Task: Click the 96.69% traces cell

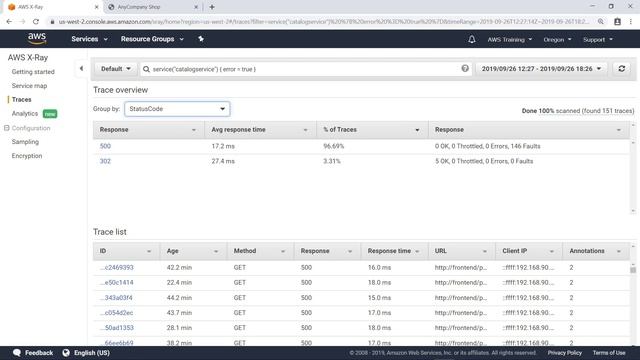Action: click(333, 146)
